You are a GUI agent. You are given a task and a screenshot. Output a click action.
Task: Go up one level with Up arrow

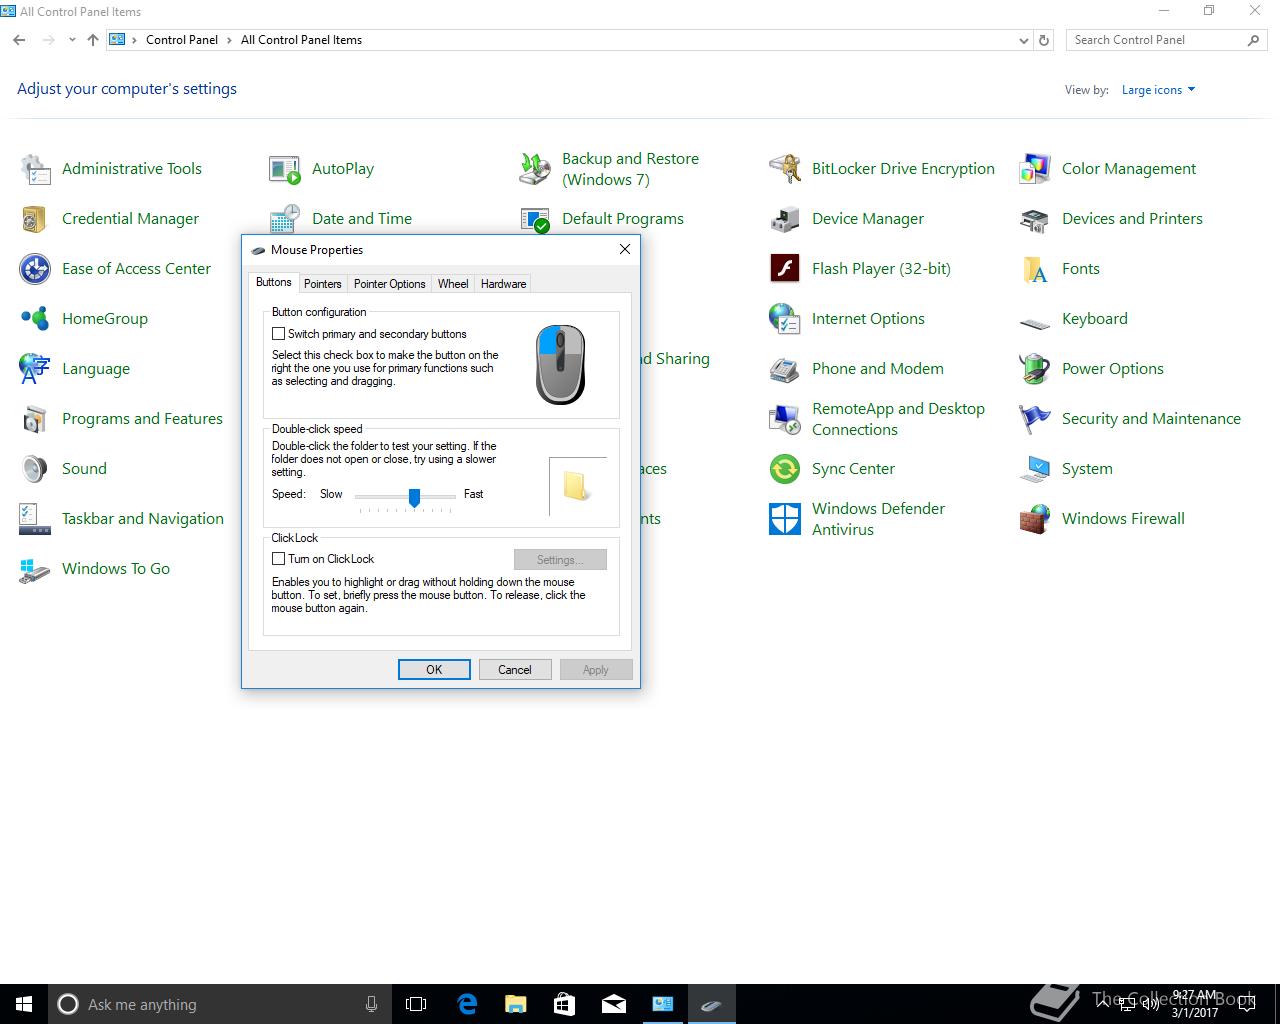click(93, 40)
